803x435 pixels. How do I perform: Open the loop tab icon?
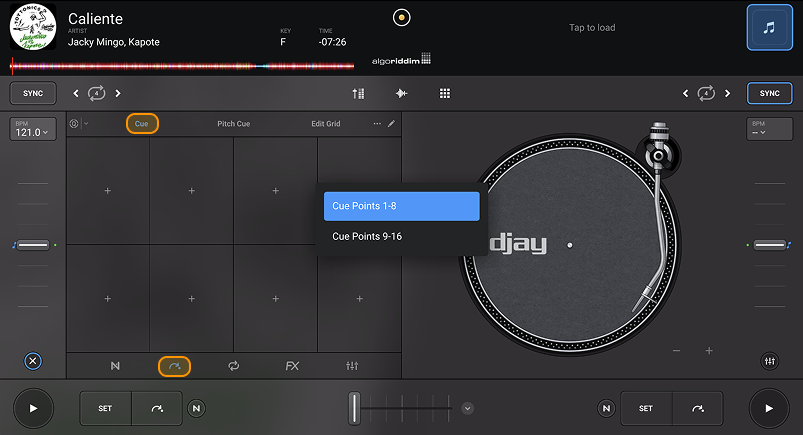click(x=234, y=366)
